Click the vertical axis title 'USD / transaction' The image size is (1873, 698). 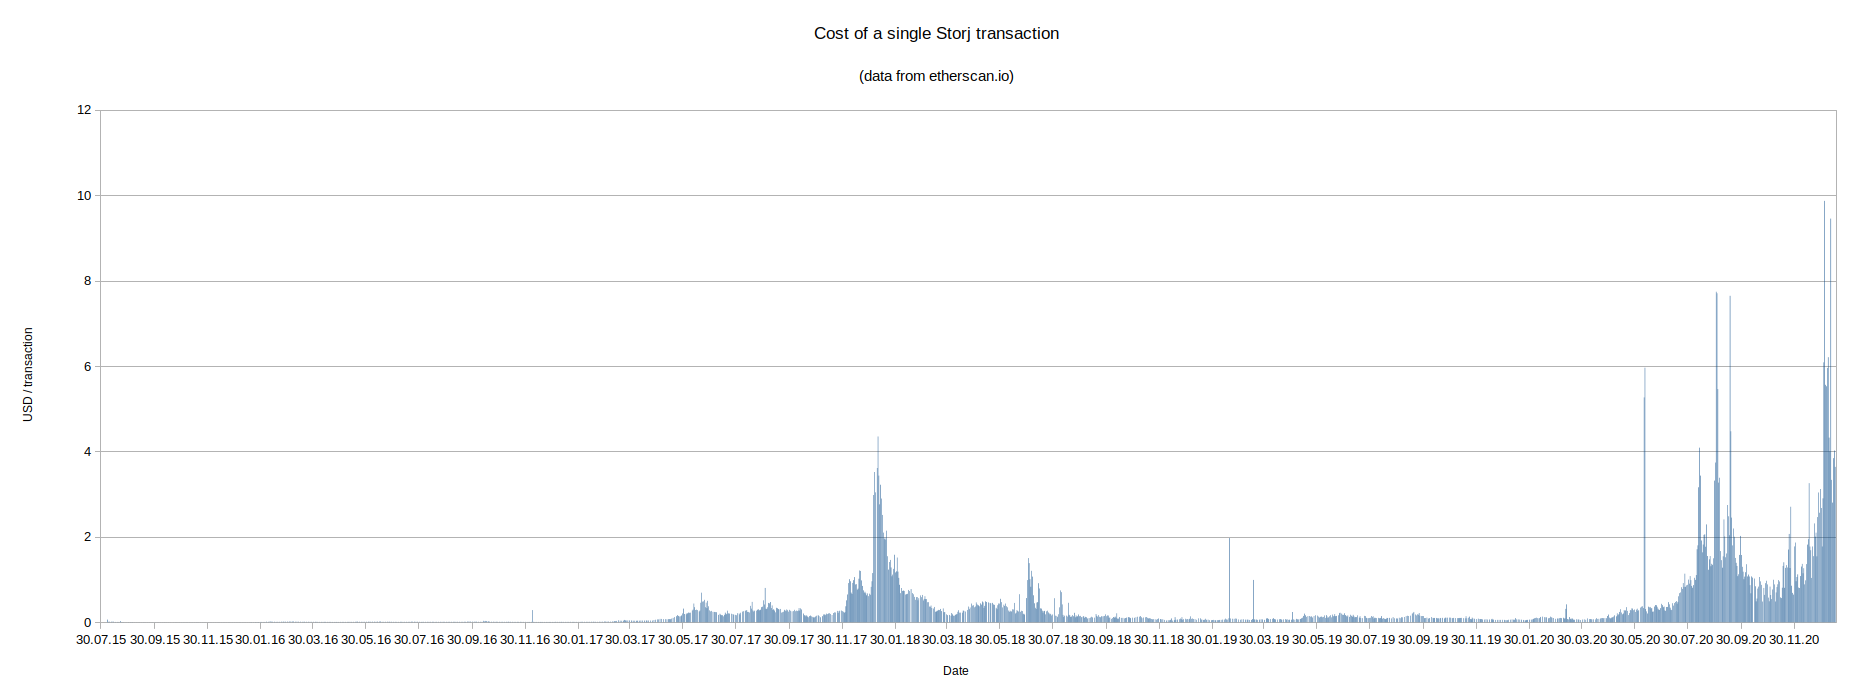28,374
